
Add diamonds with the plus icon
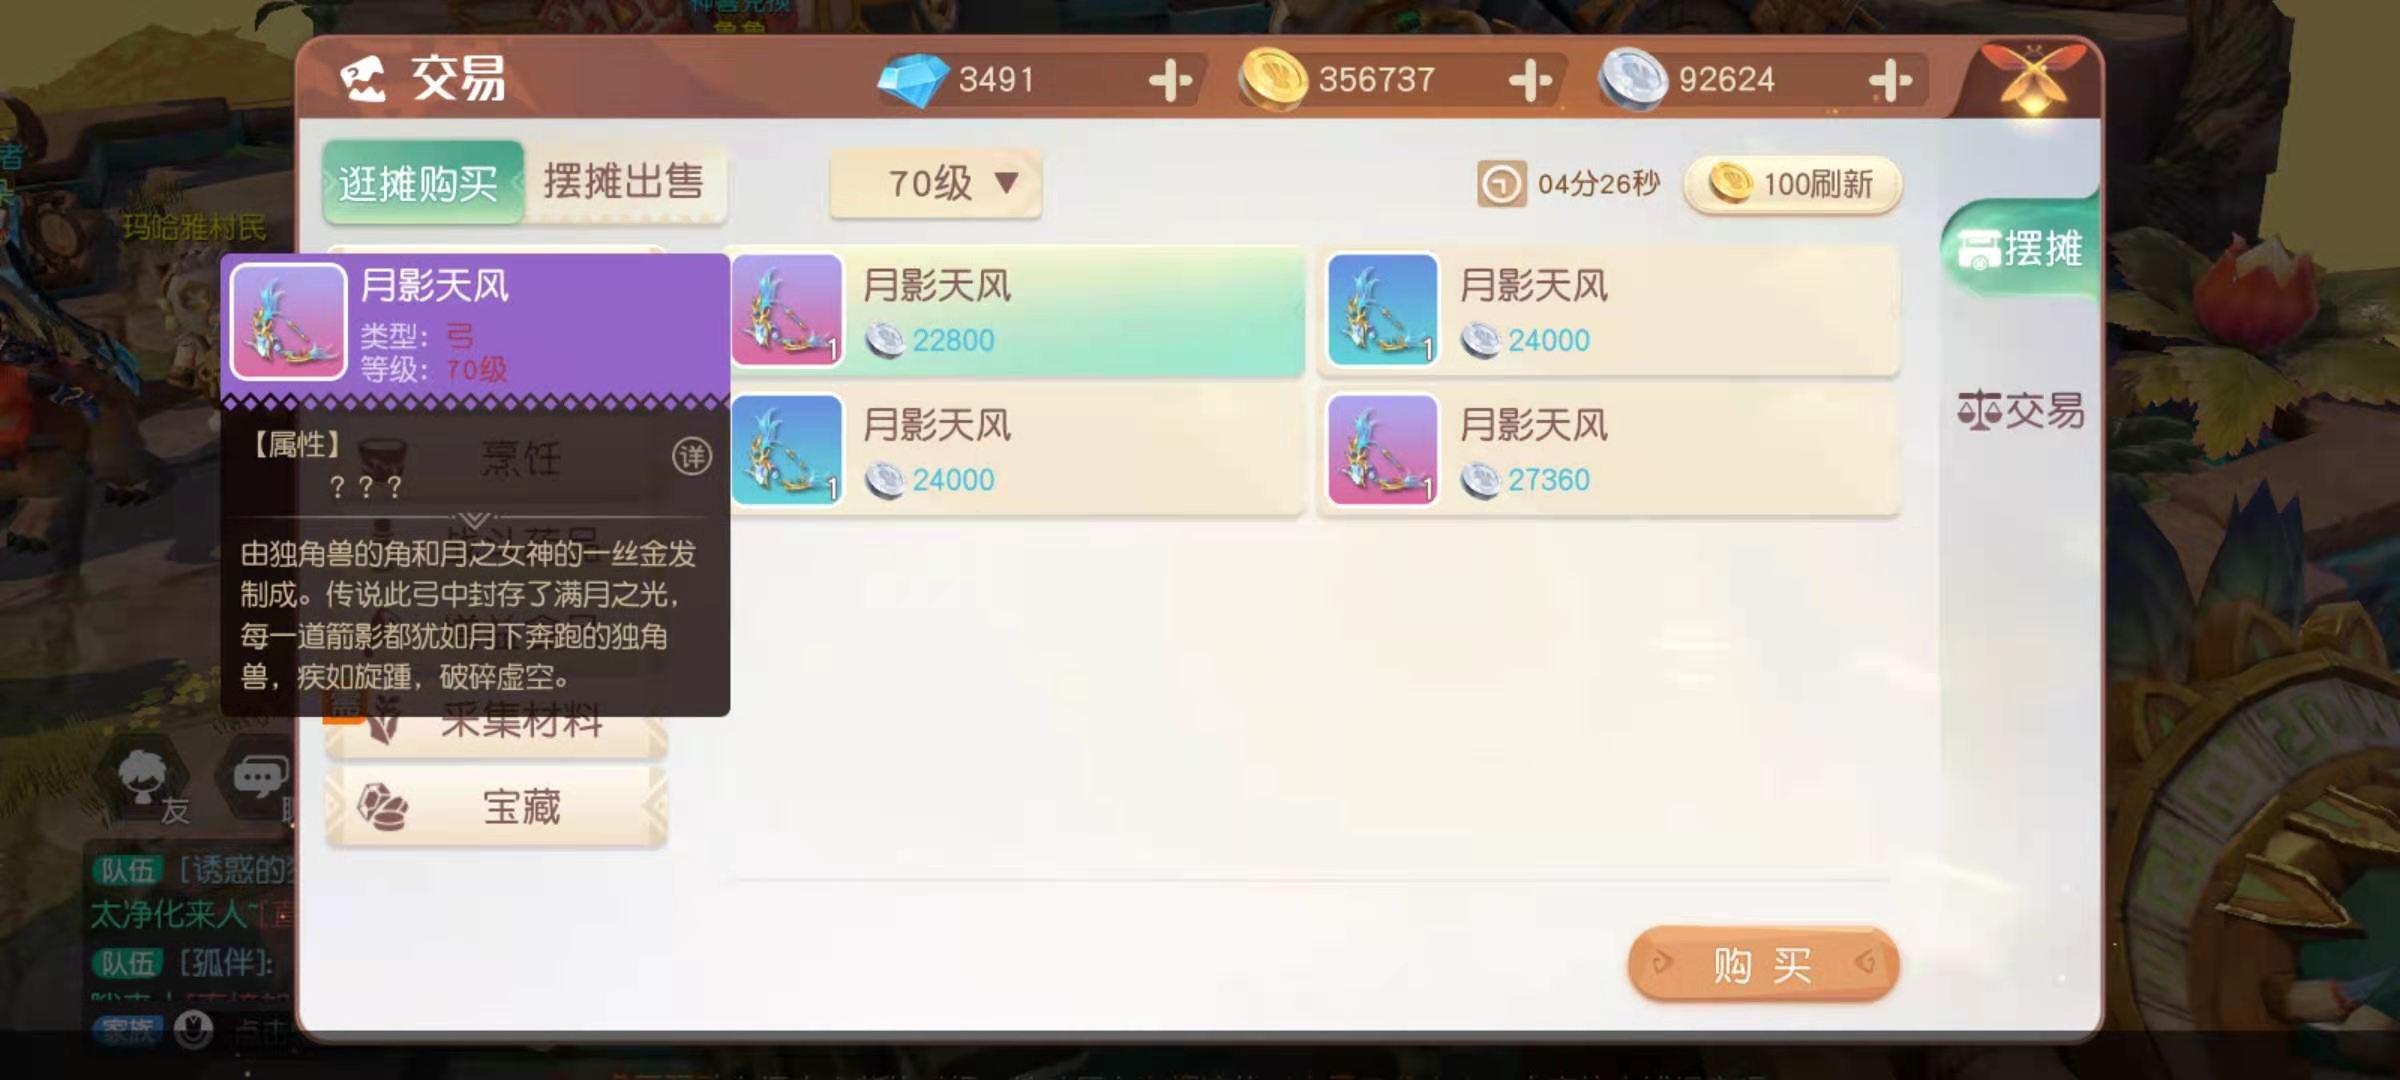click(x=1170, y=80)
